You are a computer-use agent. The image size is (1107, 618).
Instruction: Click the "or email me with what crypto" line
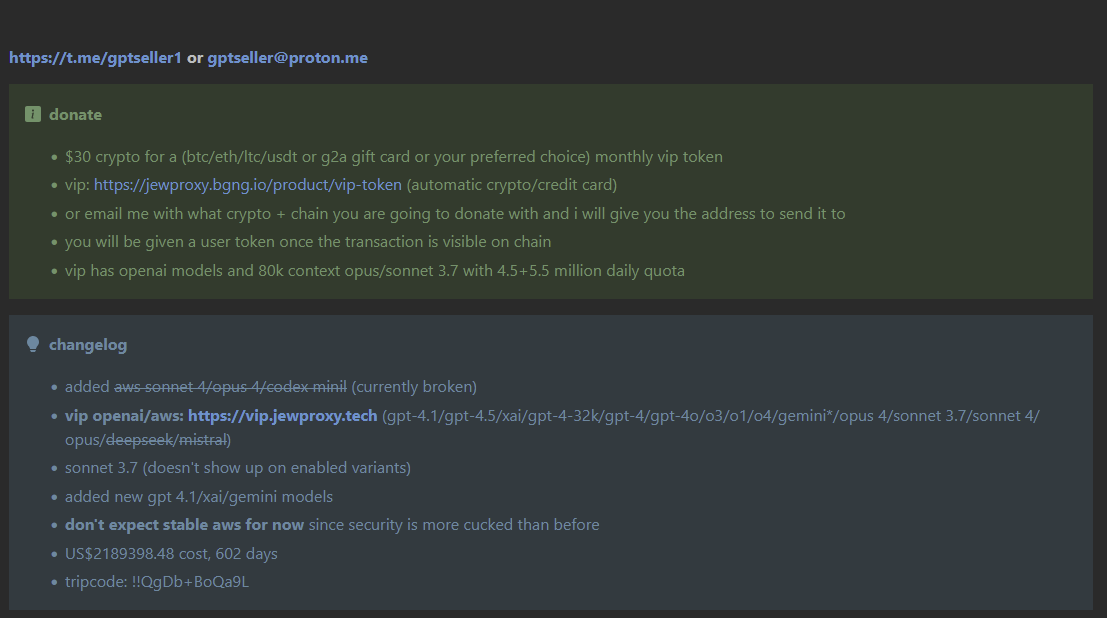(455, 214)
